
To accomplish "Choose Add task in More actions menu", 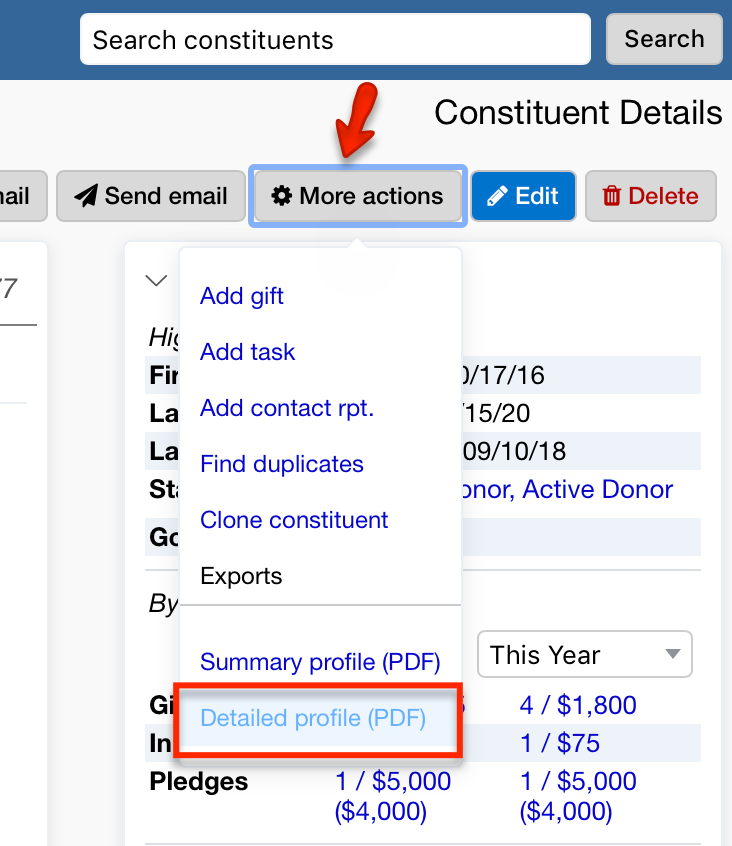I will 248,352.
